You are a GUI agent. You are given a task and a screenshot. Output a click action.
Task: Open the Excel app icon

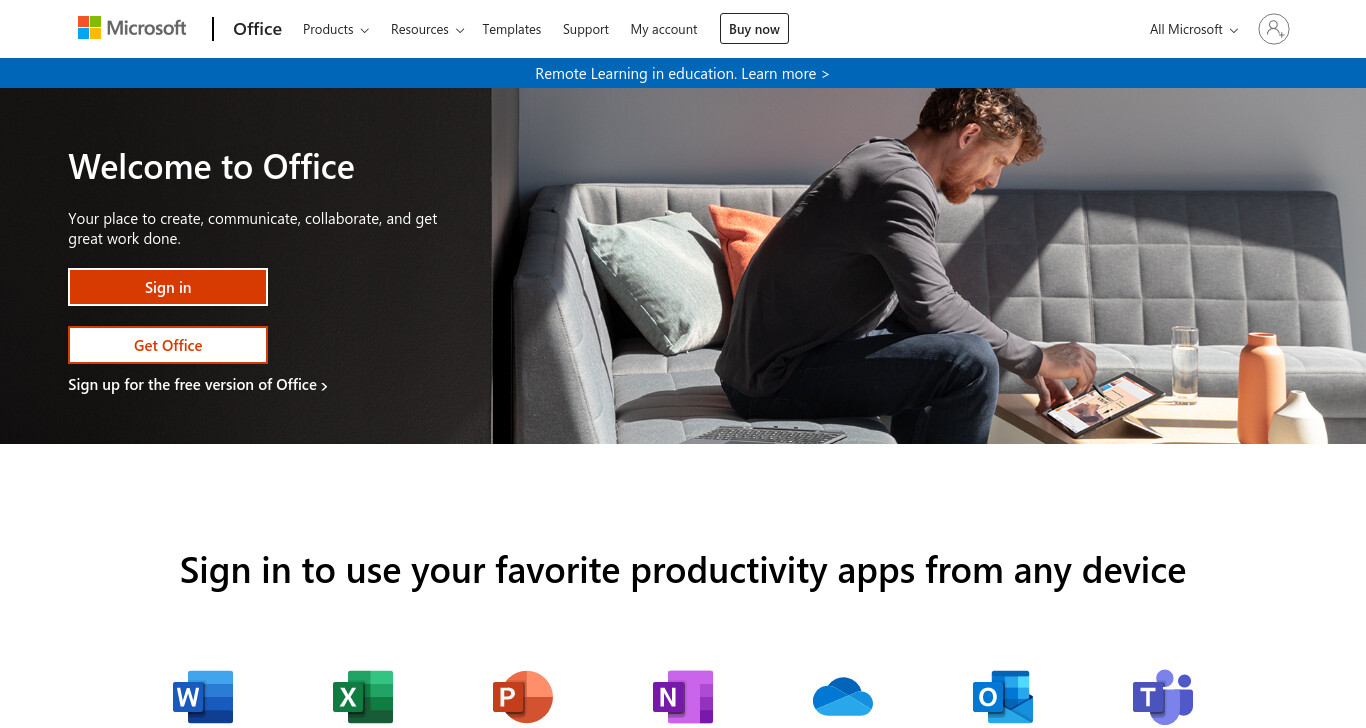(363, 697)
